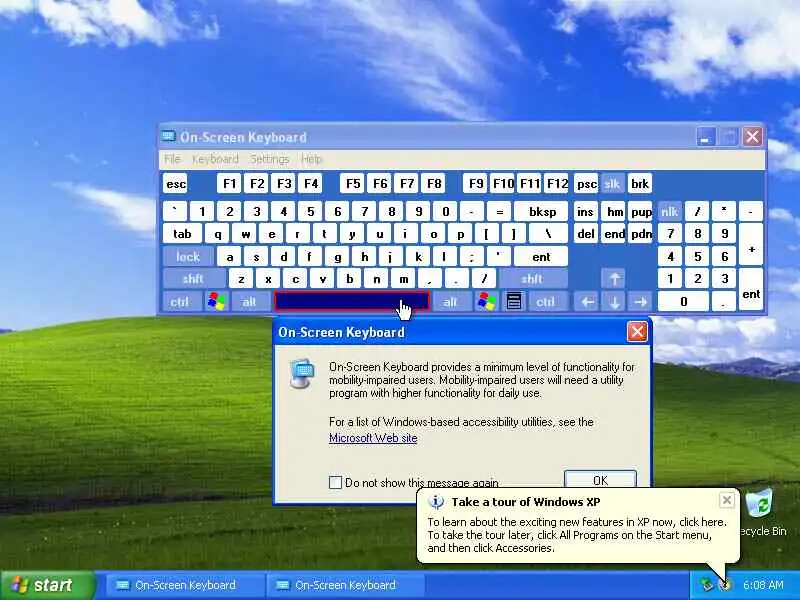
Task: Click the bksp key
Action: coord(541,212)
